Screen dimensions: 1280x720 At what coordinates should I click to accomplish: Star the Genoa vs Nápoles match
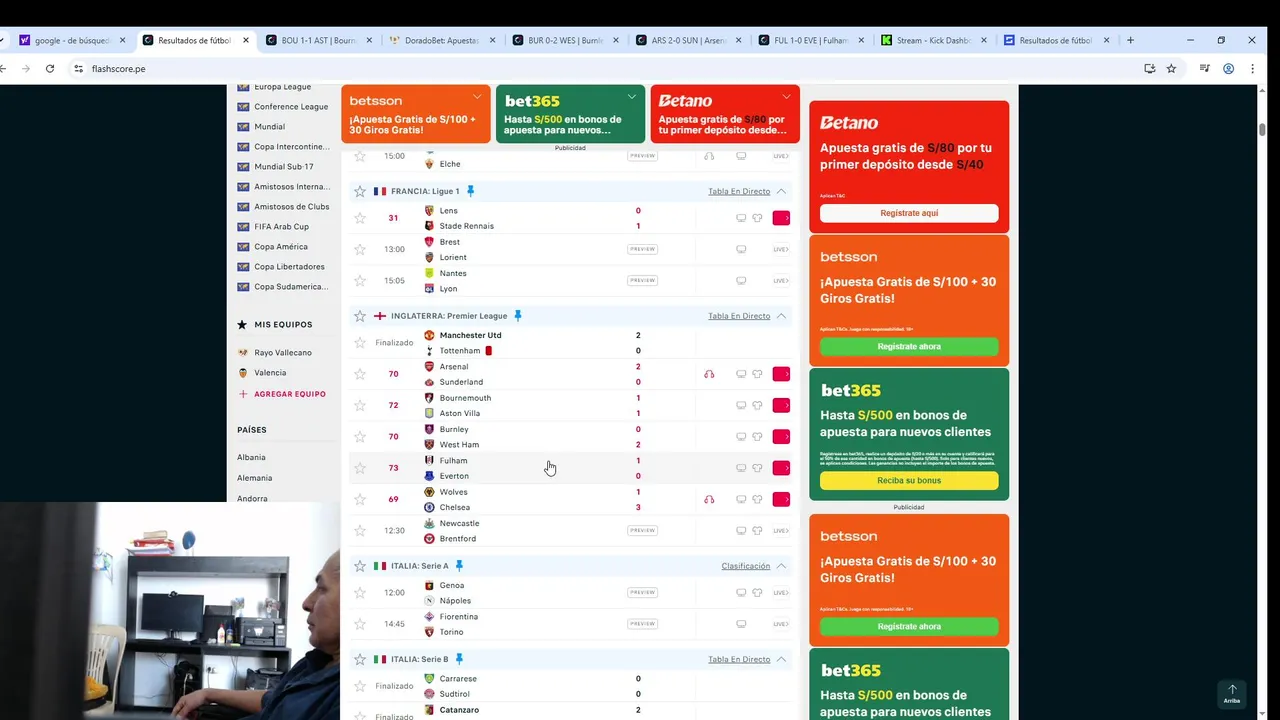(x=360, y=593)
